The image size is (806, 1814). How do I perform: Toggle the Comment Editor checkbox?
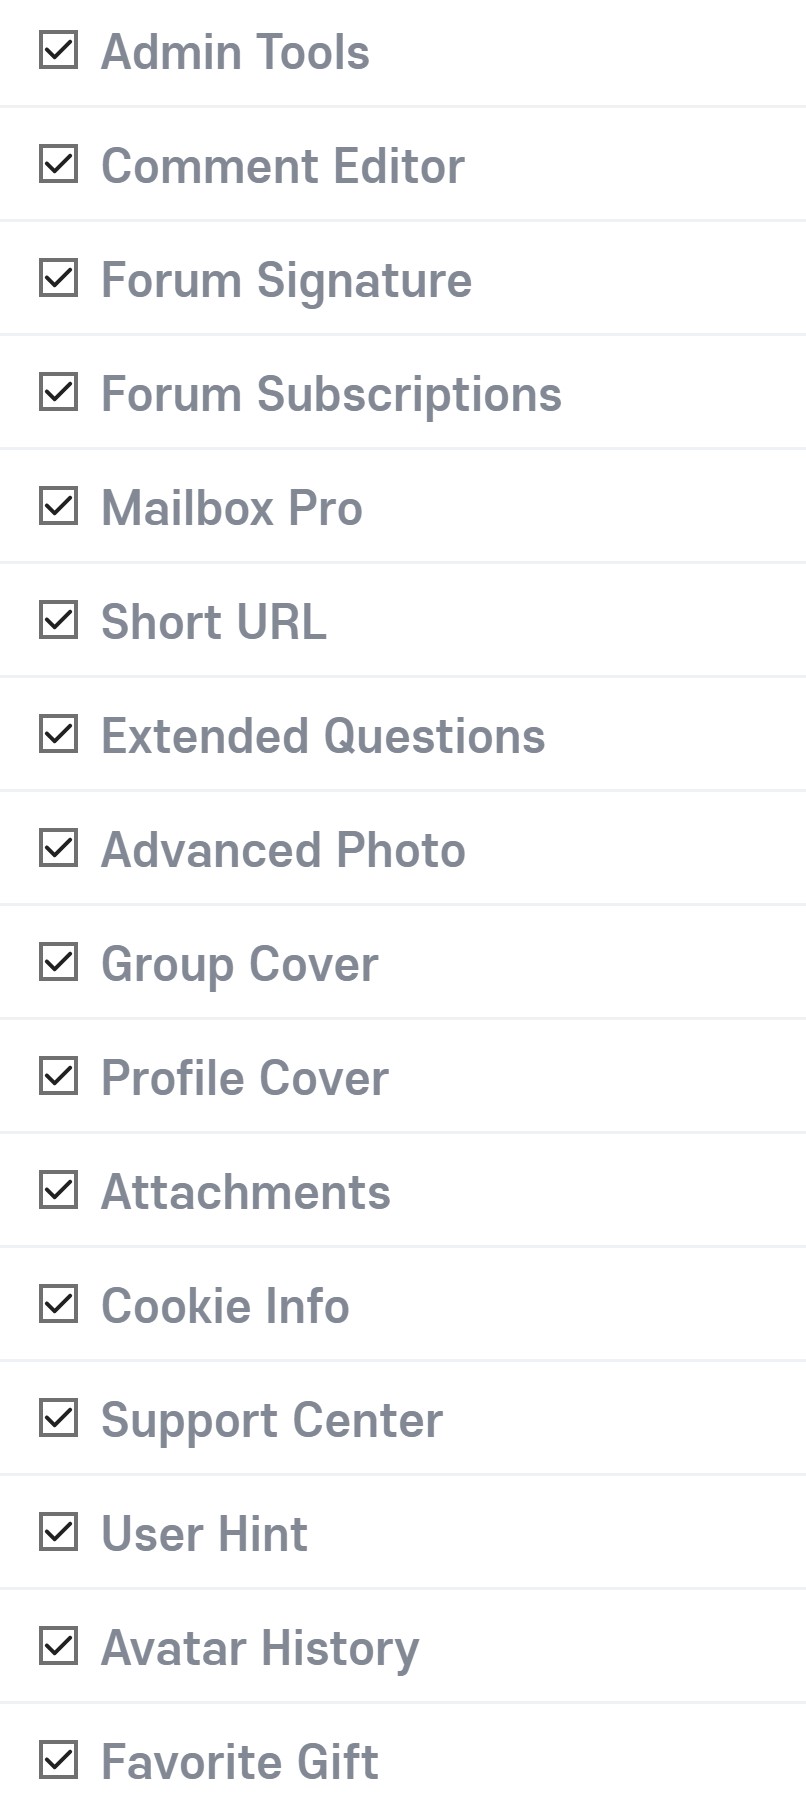click(58, 164)
